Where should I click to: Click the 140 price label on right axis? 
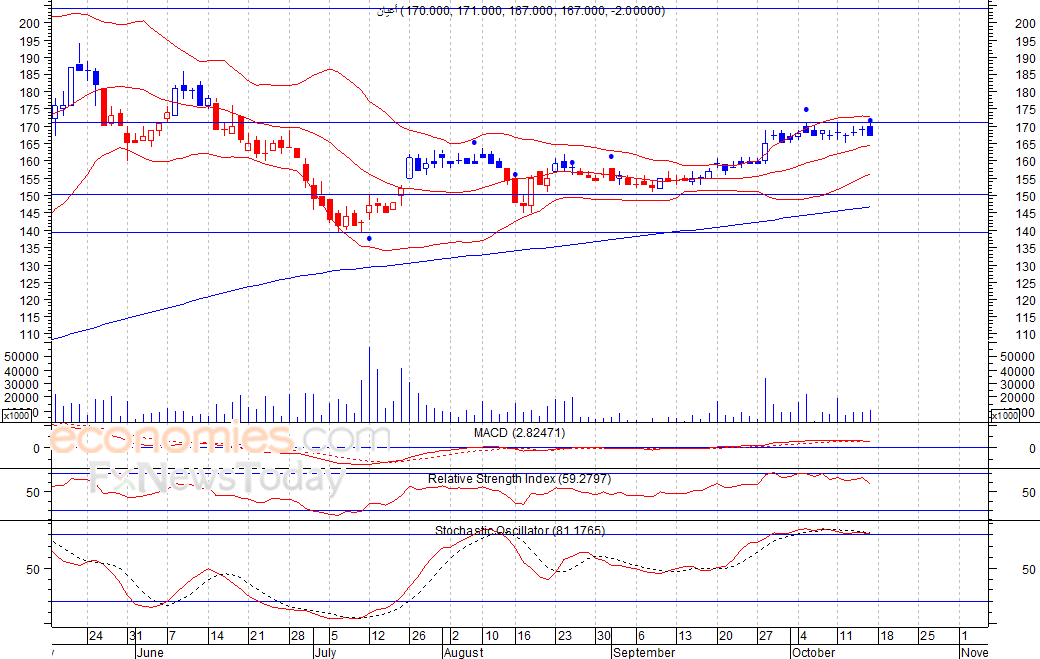1025,231
